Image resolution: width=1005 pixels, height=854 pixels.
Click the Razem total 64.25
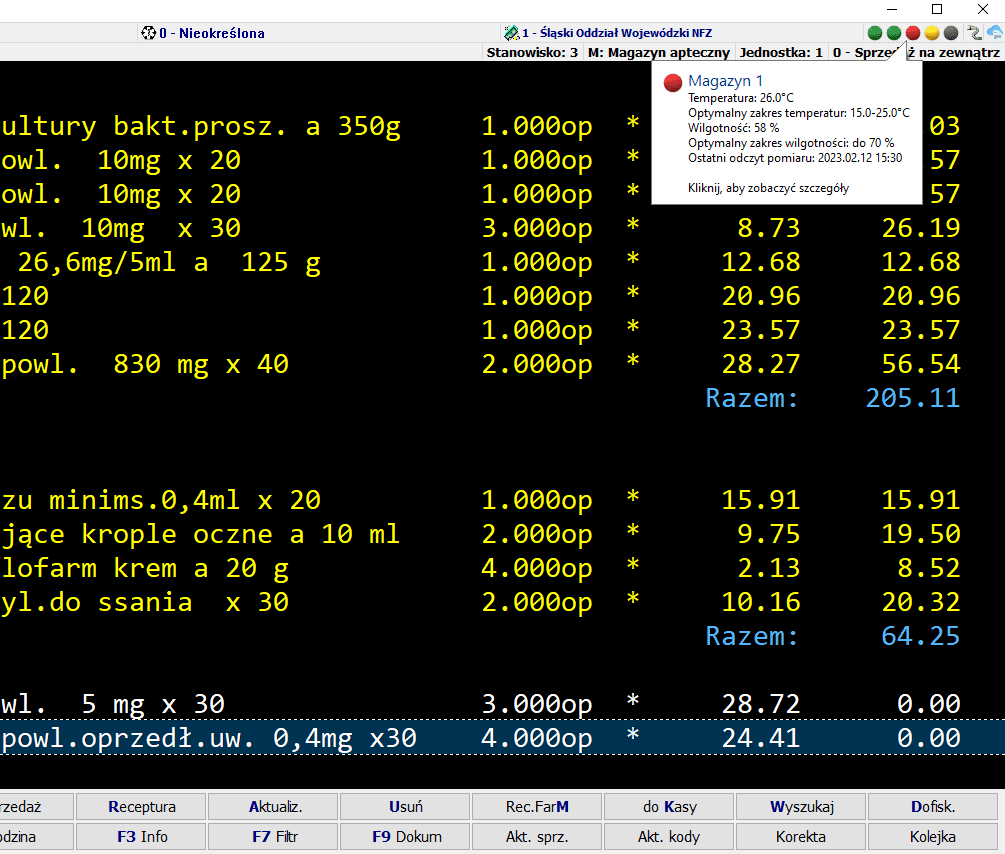click(920, 636)
